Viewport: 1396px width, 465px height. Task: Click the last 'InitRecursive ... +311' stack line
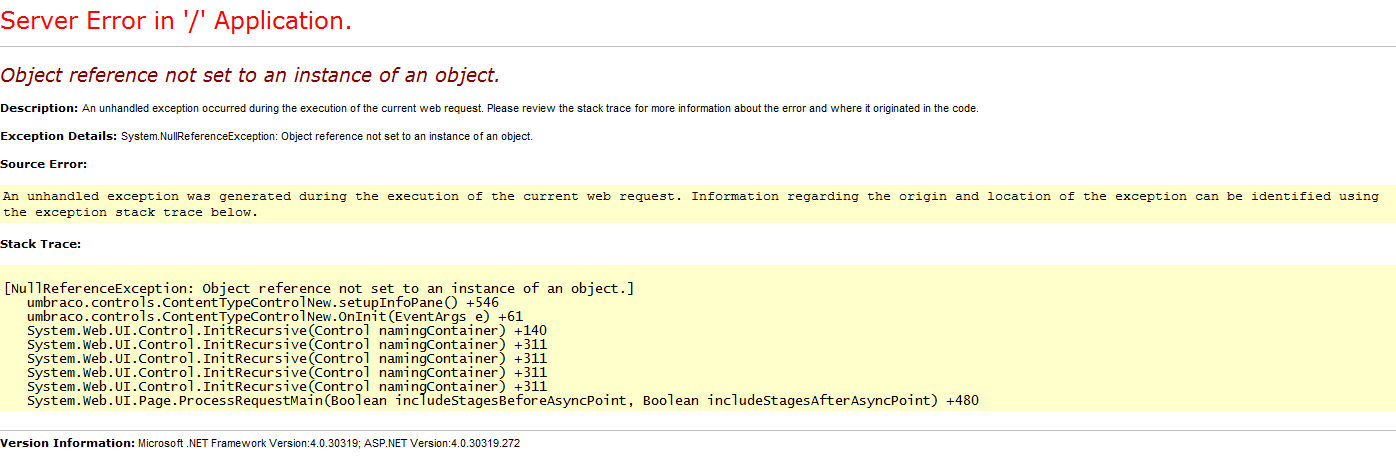tap(287, 387)
